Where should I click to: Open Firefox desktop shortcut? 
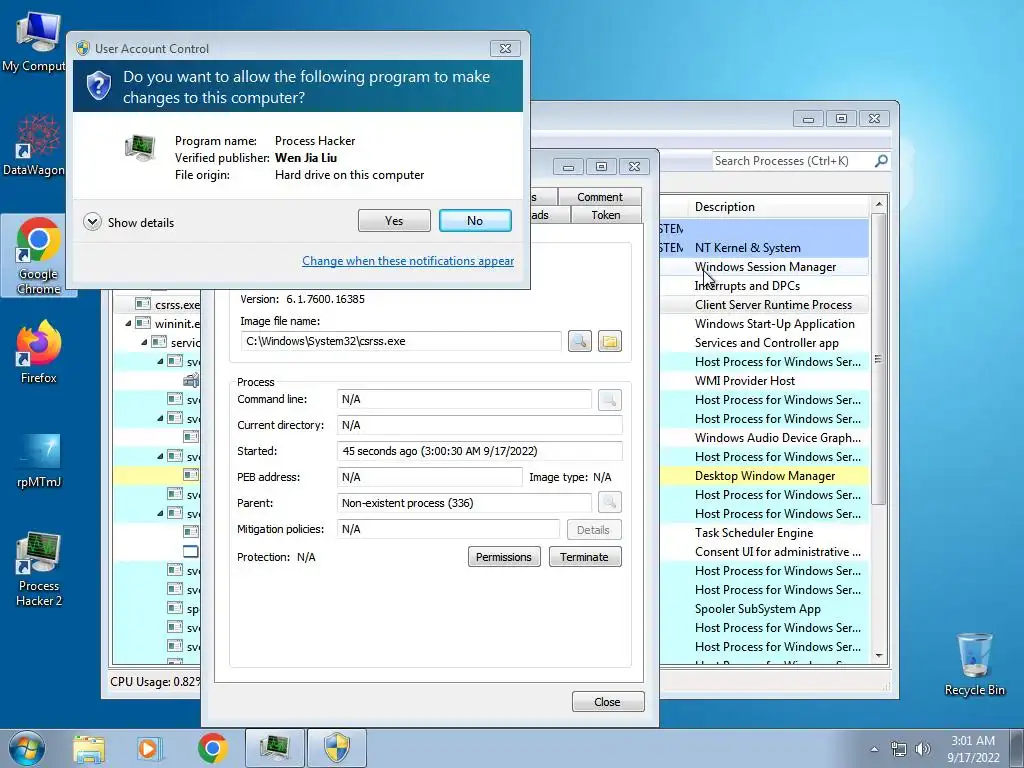pos(38,352)
